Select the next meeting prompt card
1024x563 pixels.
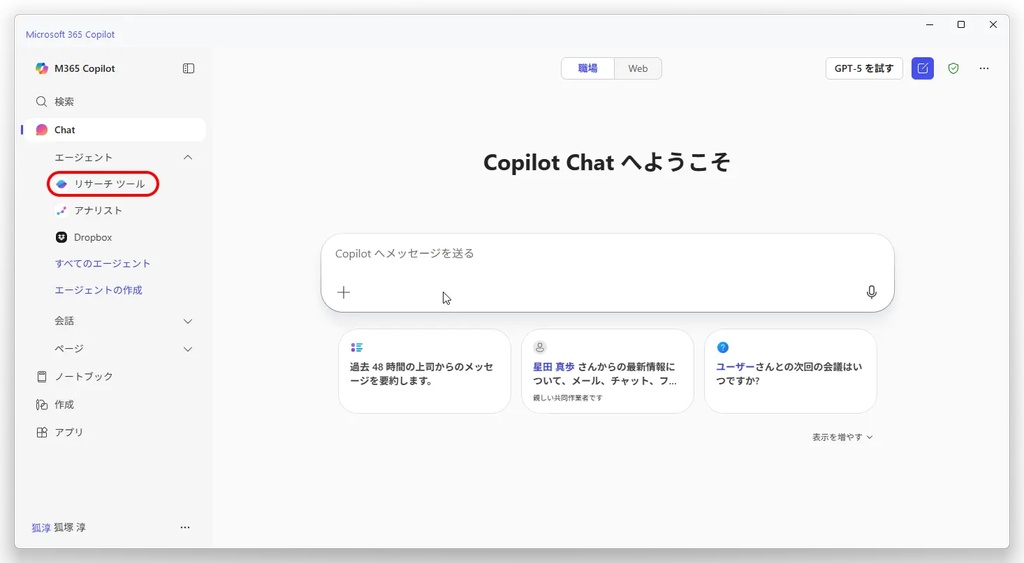pos(790,371)
